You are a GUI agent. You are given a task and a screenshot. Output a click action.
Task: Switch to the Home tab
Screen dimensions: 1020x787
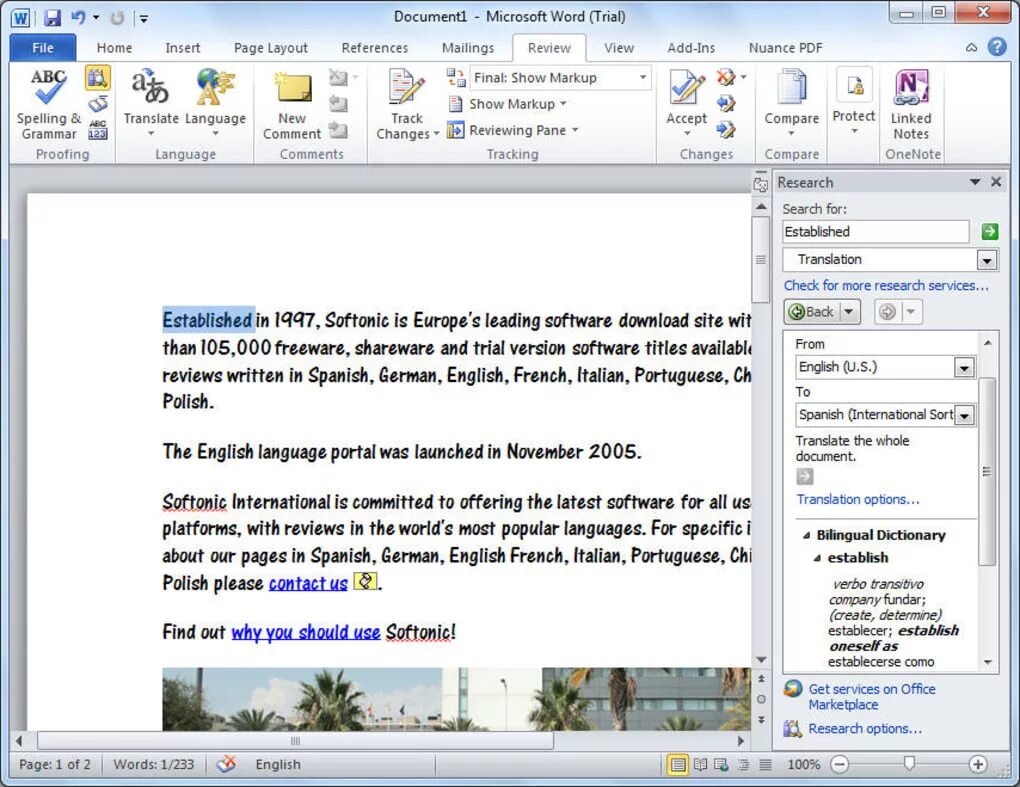[114, 47]
